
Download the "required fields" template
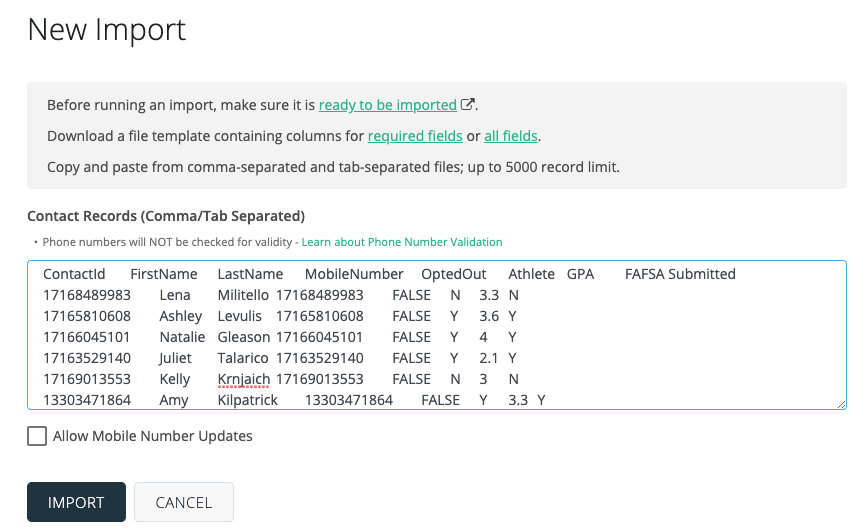pyautogui.click(x=415, y=136)
